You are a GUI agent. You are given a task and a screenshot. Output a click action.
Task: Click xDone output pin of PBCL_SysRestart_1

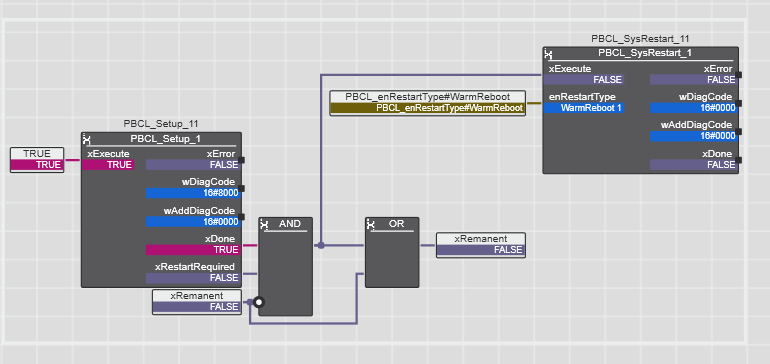(x=739, y=160)
